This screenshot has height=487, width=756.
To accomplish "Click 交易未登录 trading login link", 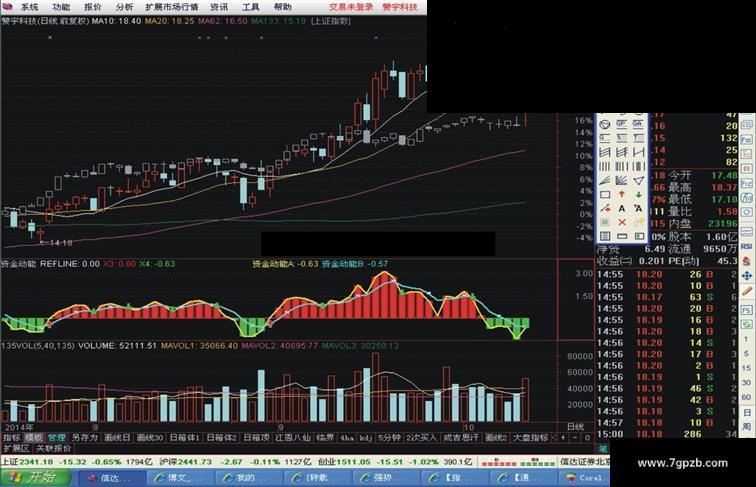I will click(x=351, y=7).
